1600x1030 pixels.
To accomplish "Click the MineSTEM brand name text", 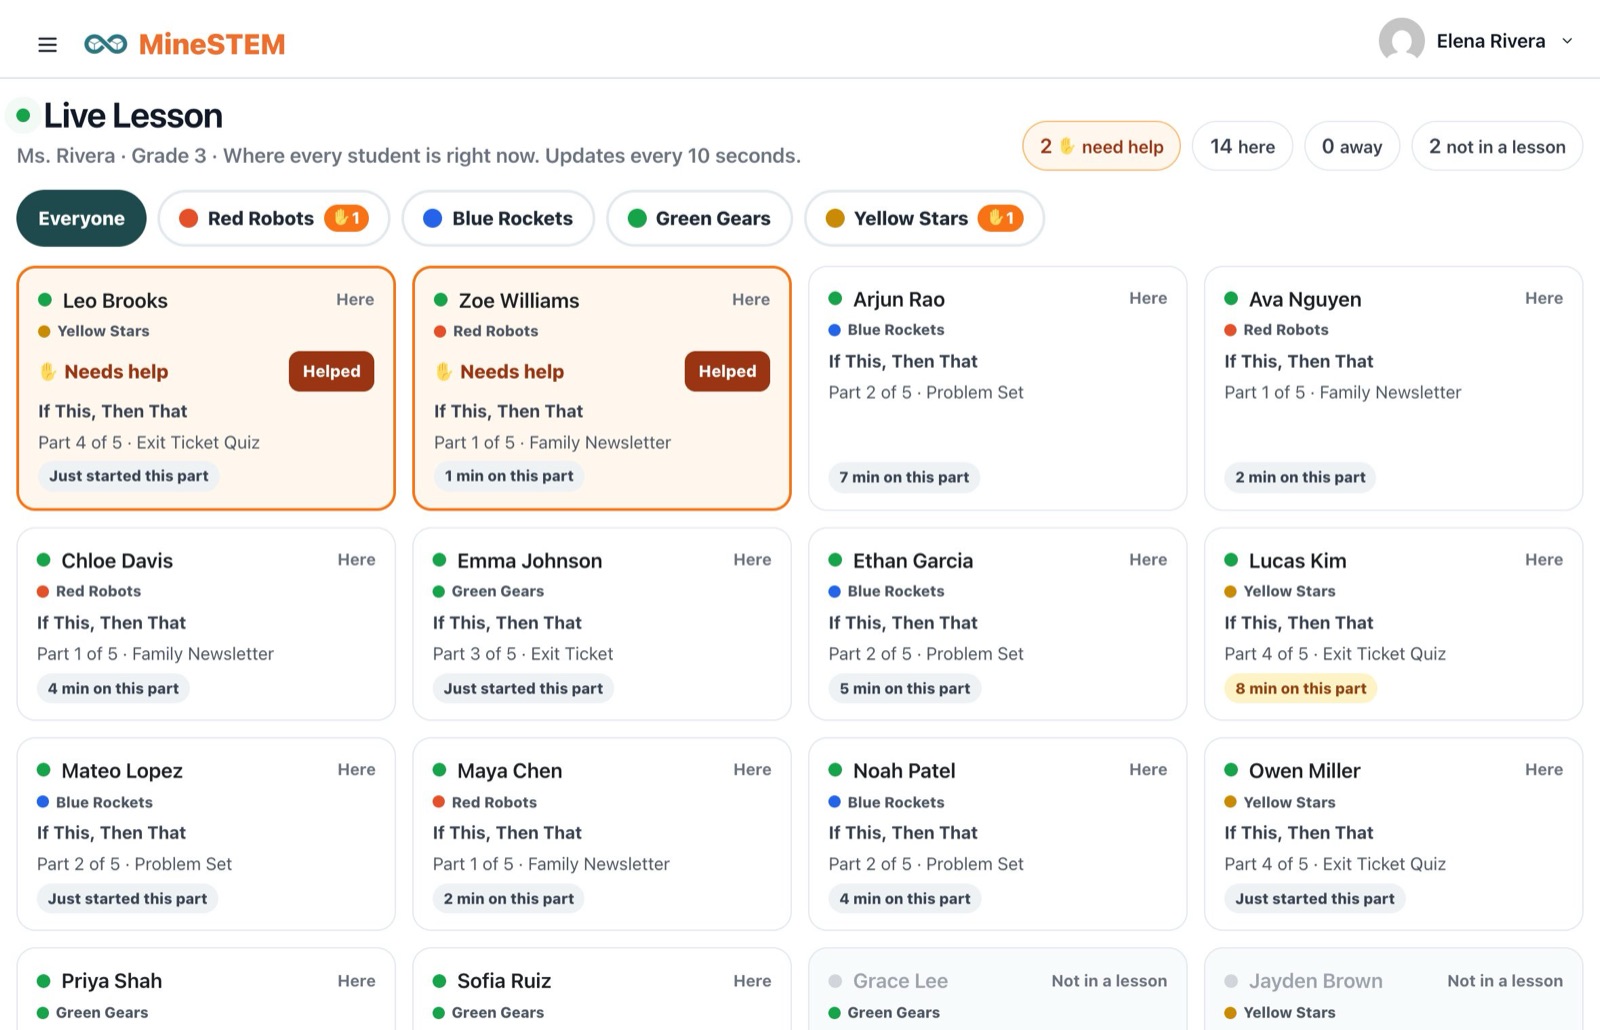I will click(x=212, y=44).
